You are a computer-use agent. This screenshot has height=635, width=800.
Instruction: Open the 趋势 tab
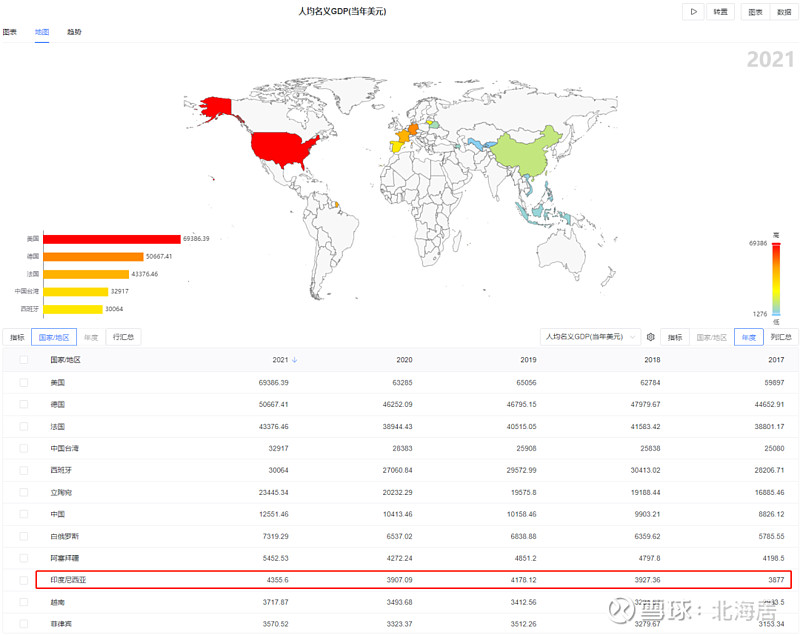point(74,32)
